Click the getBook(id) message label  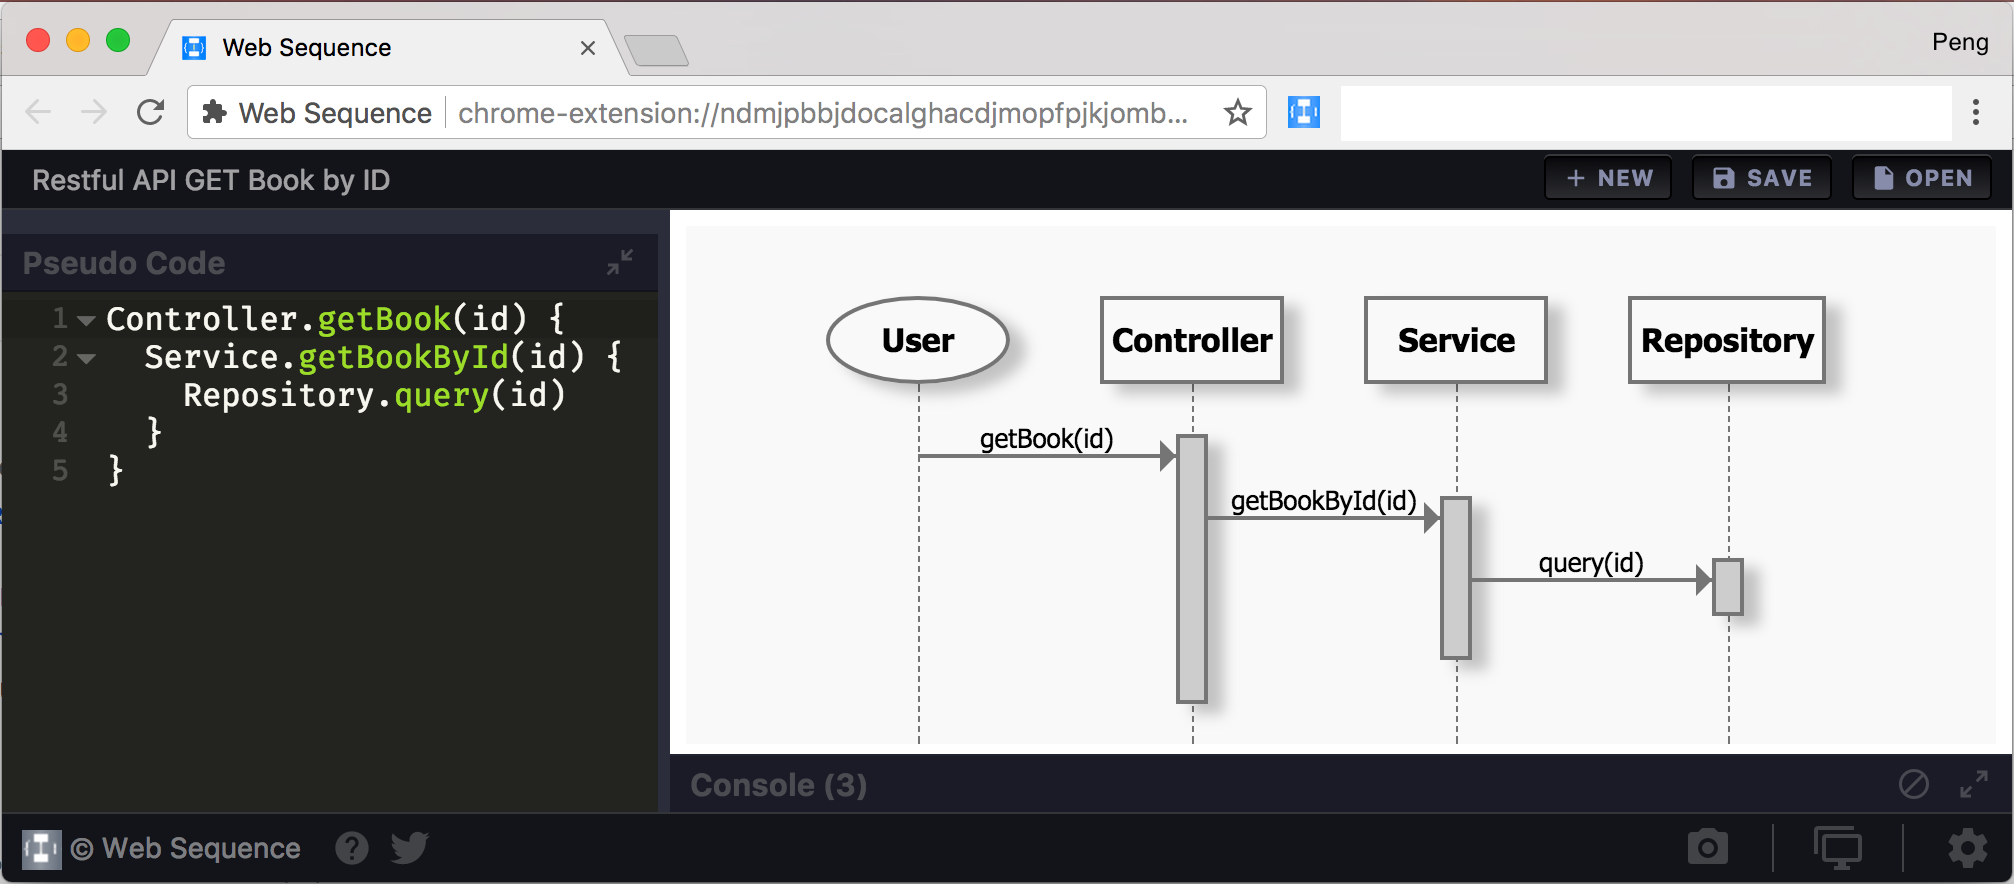click(1046, 439)
